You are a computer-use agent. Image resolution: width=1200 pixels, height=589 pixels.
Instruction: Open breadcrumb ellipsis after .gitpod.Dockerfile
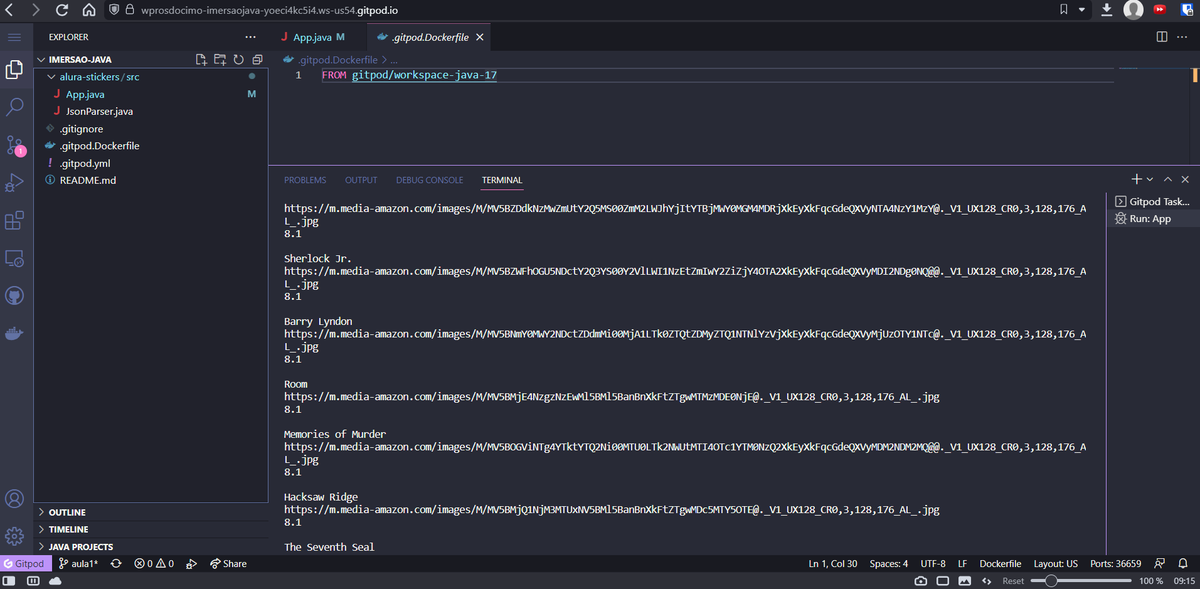click(394, 60)
